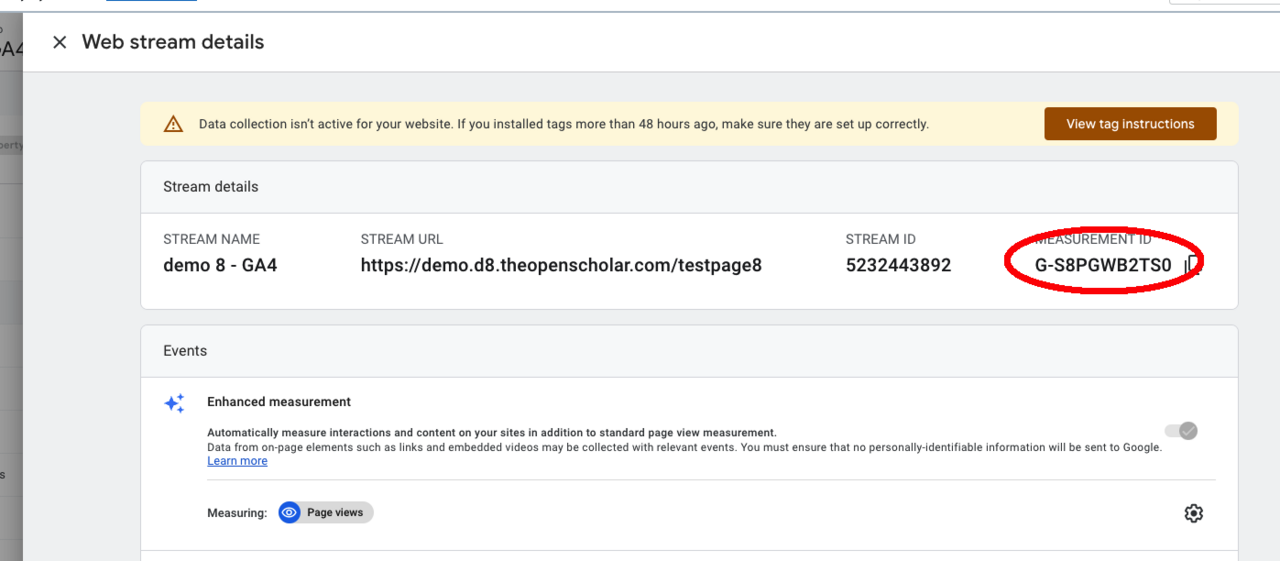The height and width of the screenshot is (561, 1280).
Task: Open enhanced measurement settings gear
Action: coord(1193,513)
